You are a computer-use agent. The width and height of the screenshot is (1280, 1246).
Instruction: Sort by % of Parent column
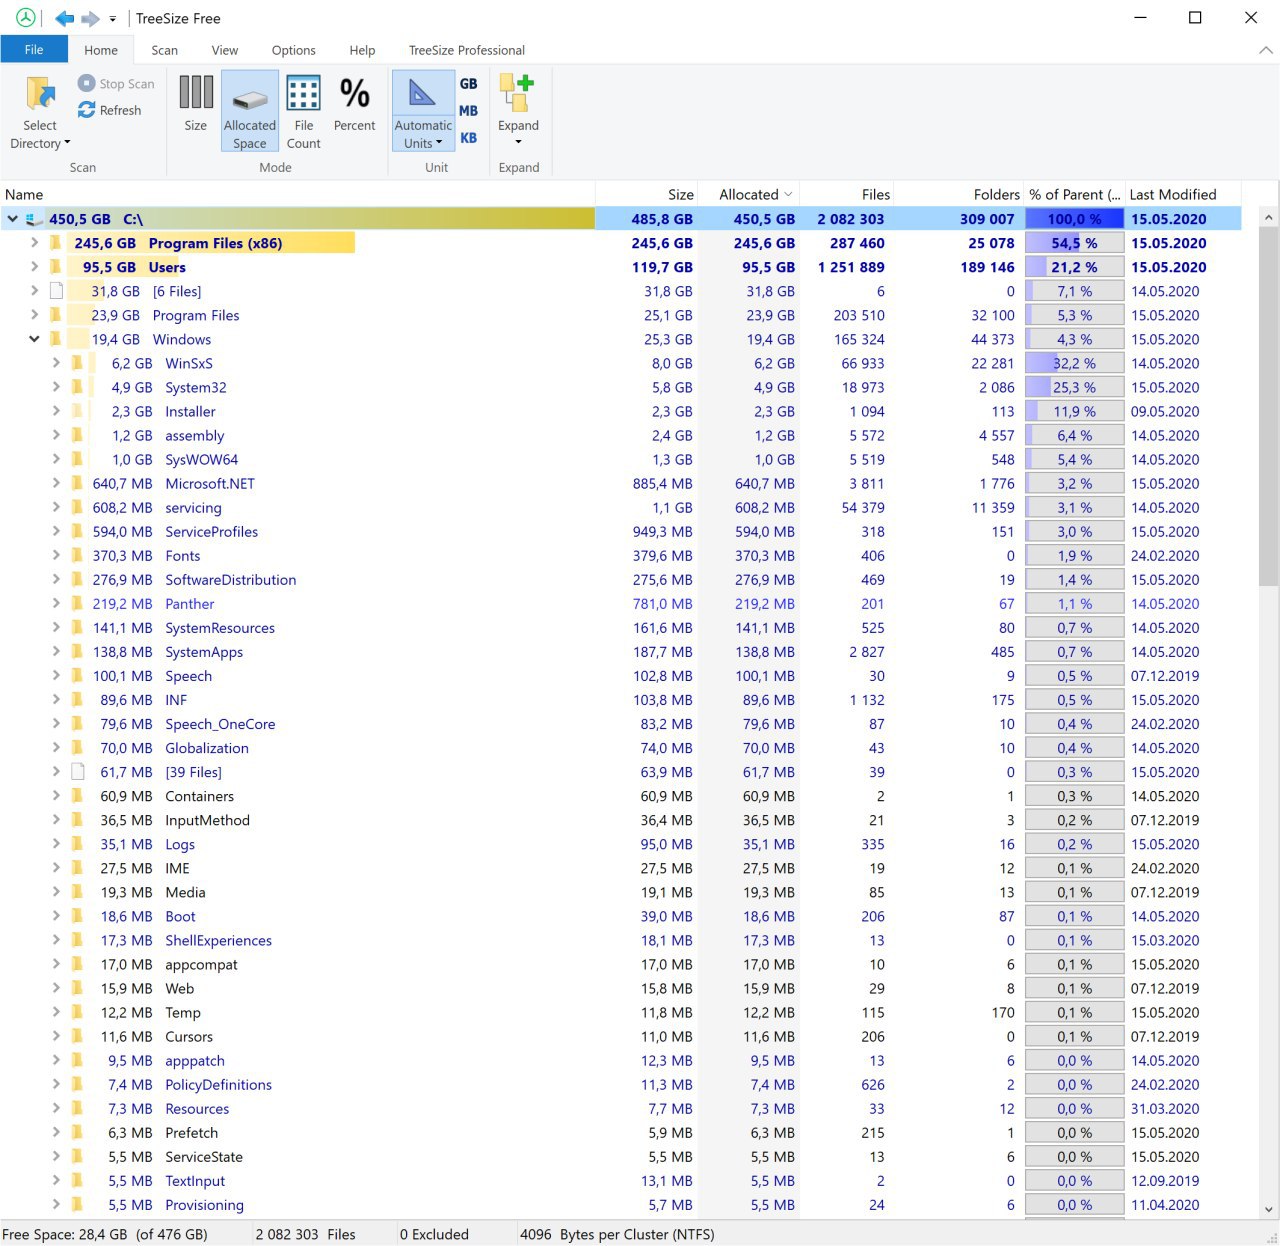point(1075,194)
